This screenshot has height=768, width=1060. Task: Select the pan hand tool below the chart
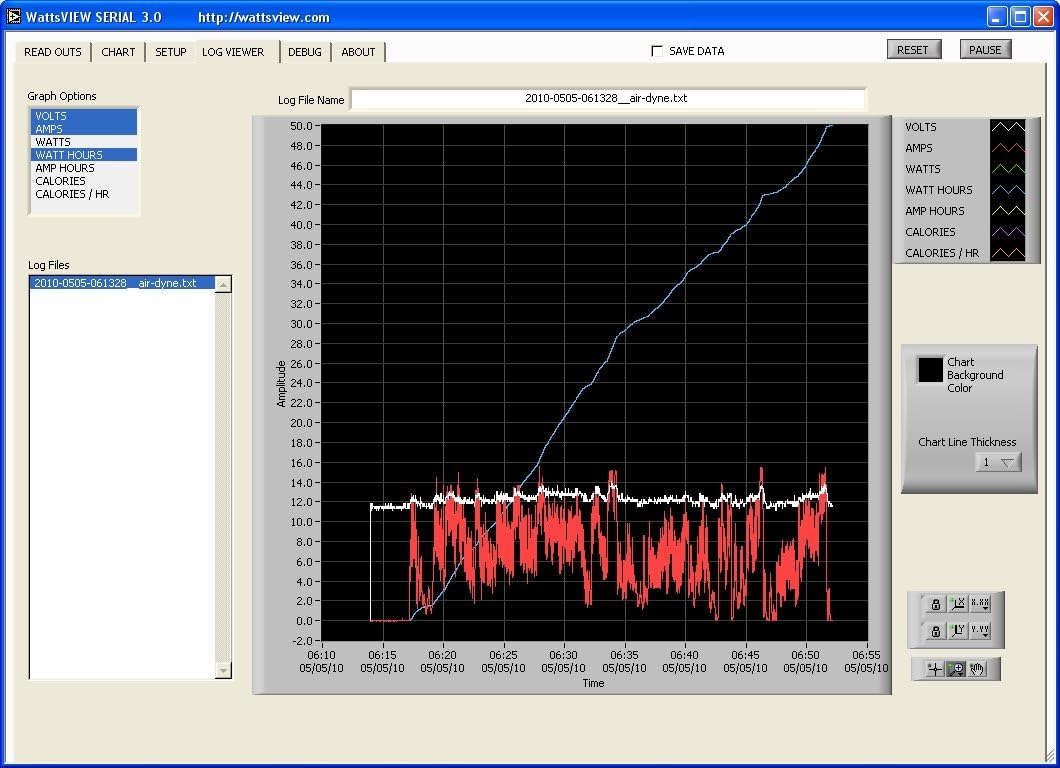tap(978, 668)
